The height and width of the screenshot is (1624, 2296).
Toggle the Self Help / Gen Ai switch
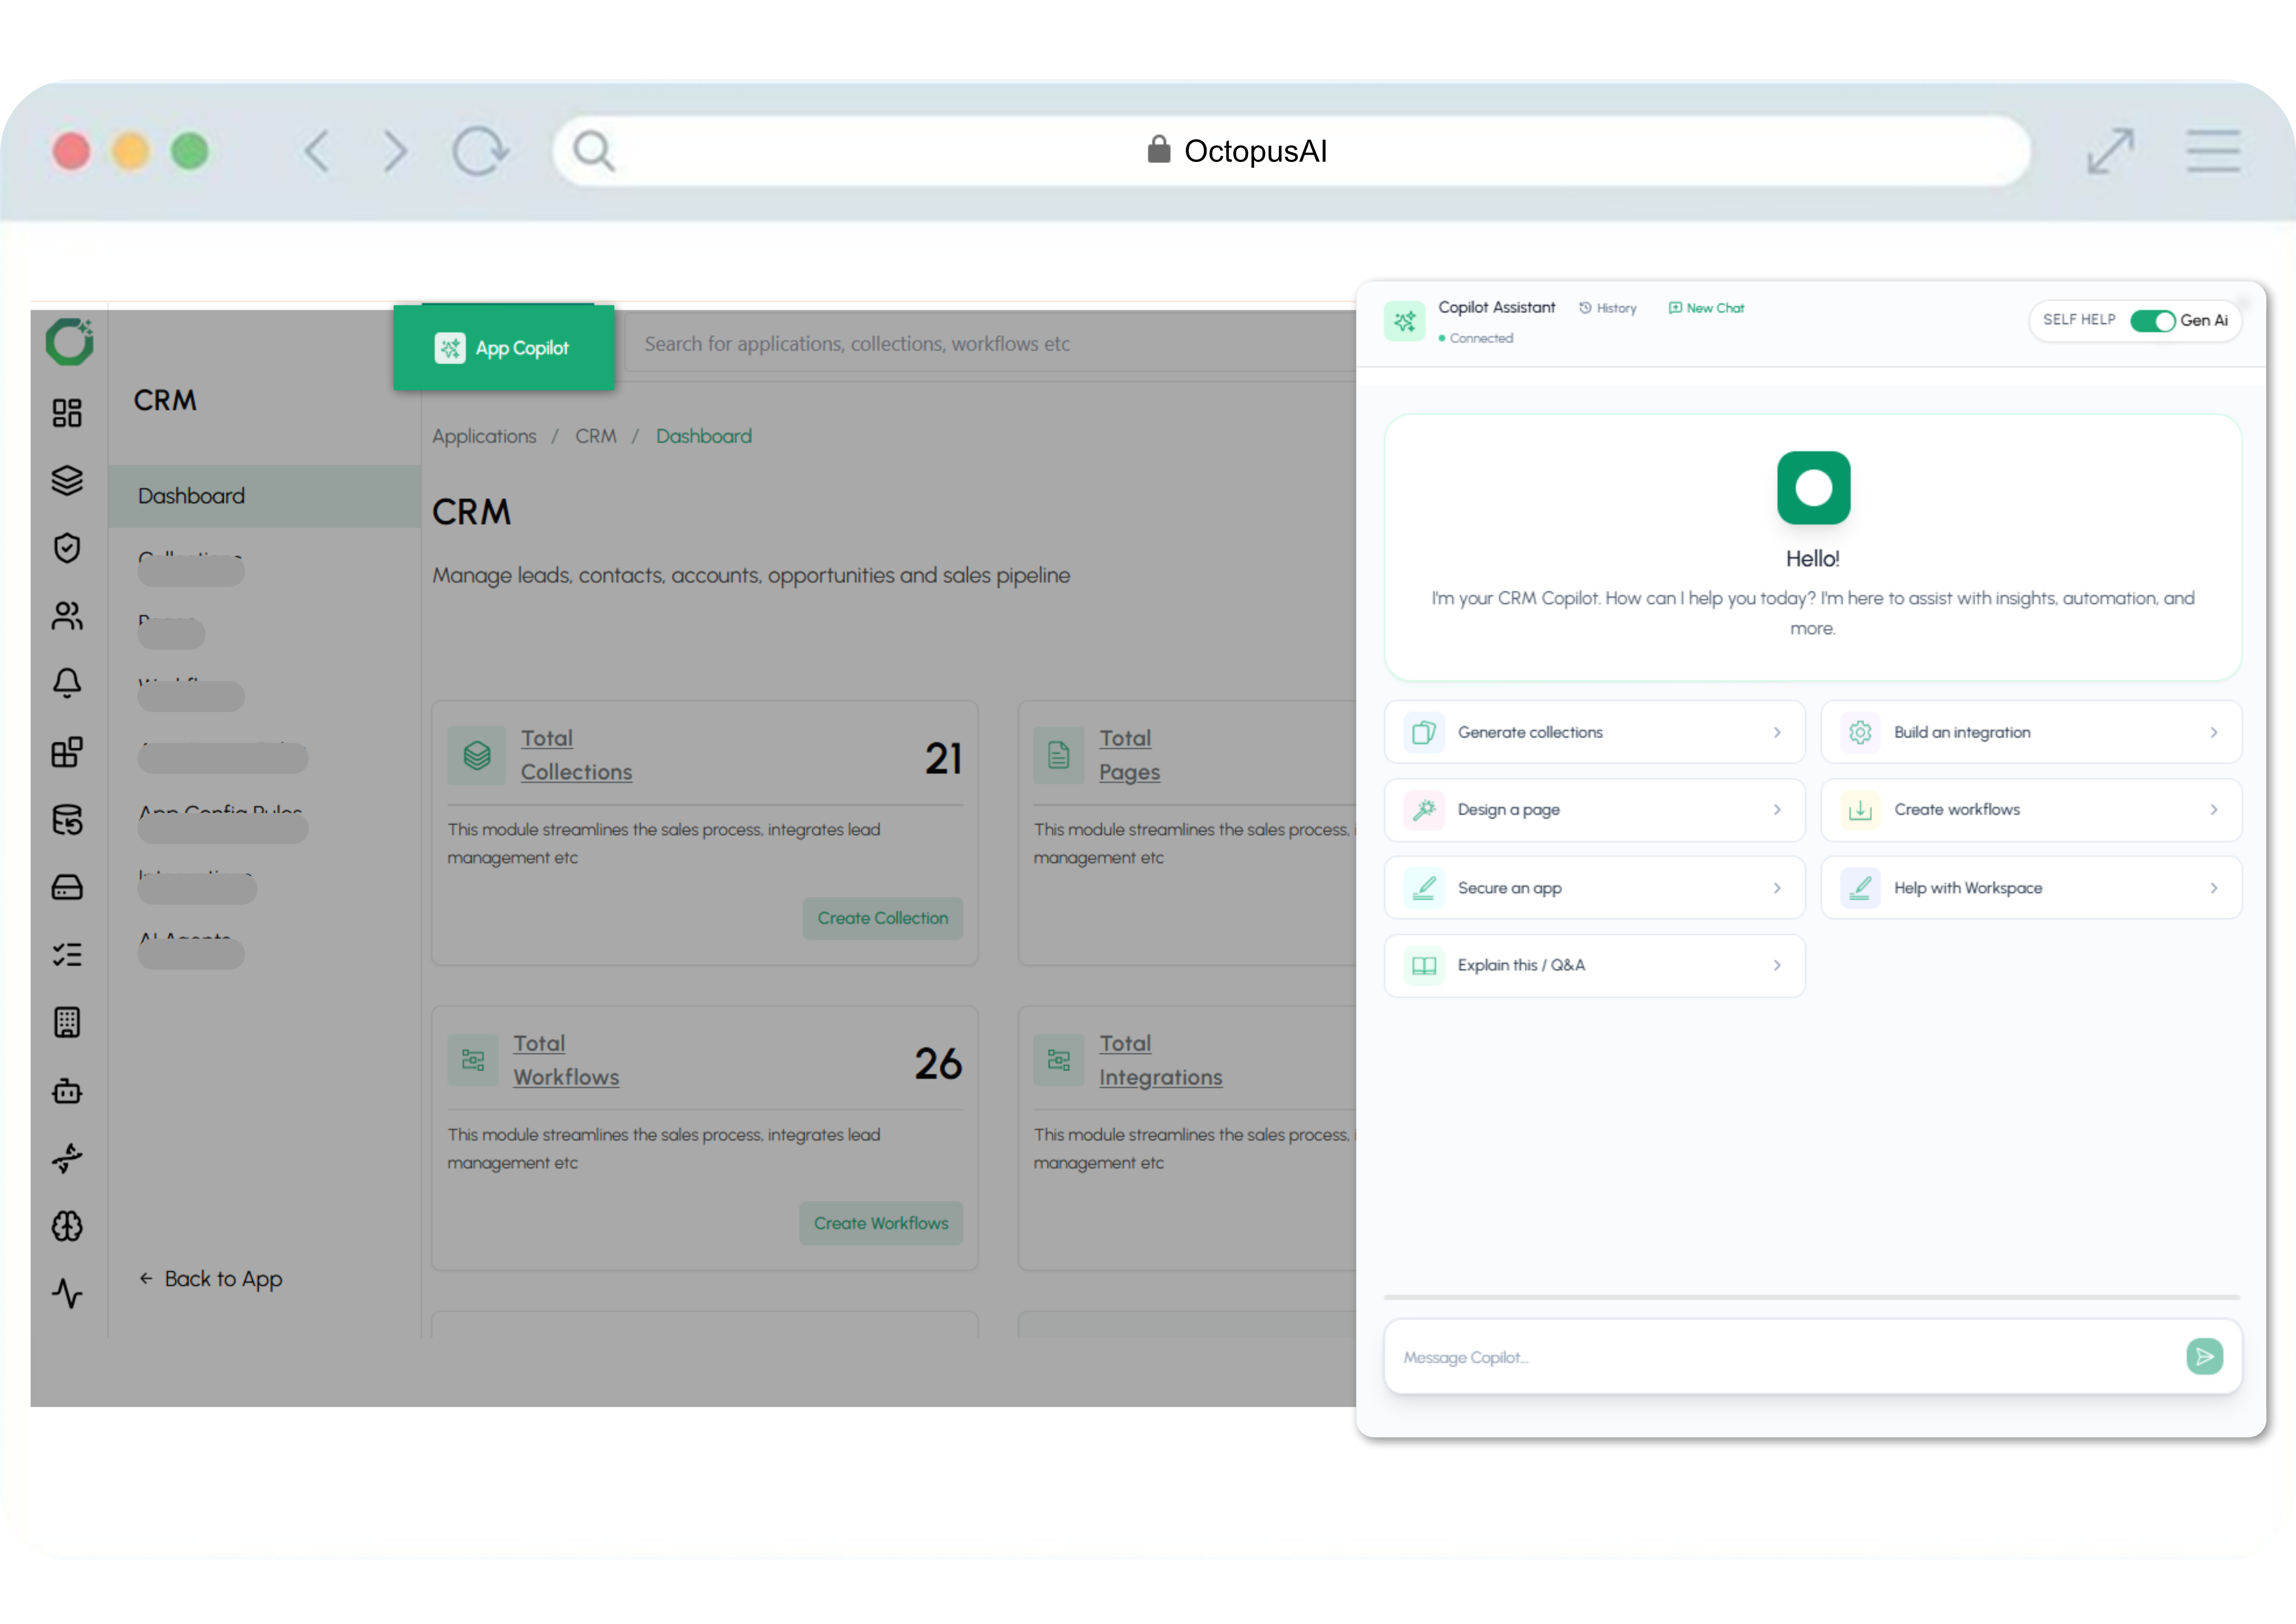2152,320
